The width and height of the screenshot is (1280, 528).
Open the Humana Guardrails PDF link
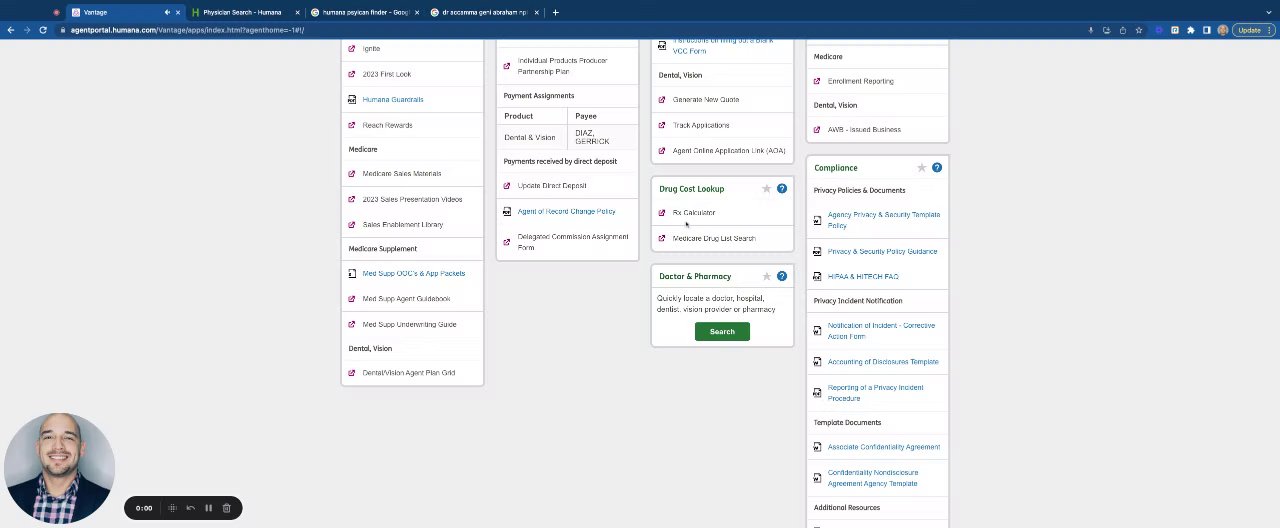click(x=393, y=100)
